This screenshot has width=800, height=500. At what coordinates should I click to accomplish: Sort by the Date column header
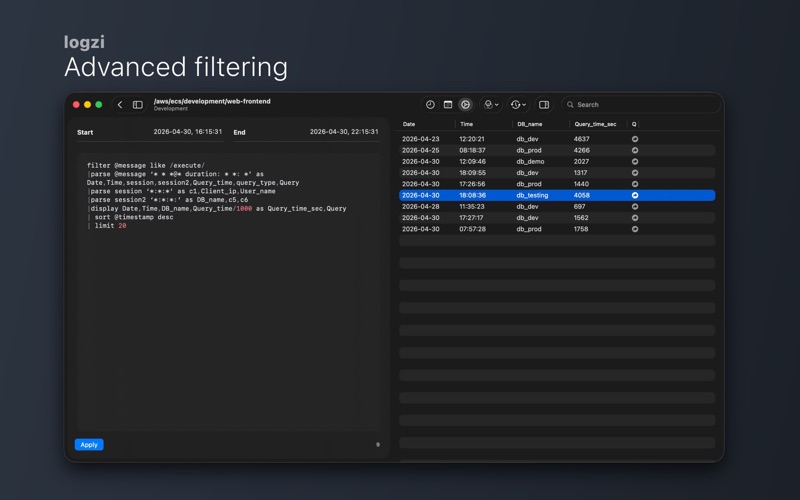409,124
